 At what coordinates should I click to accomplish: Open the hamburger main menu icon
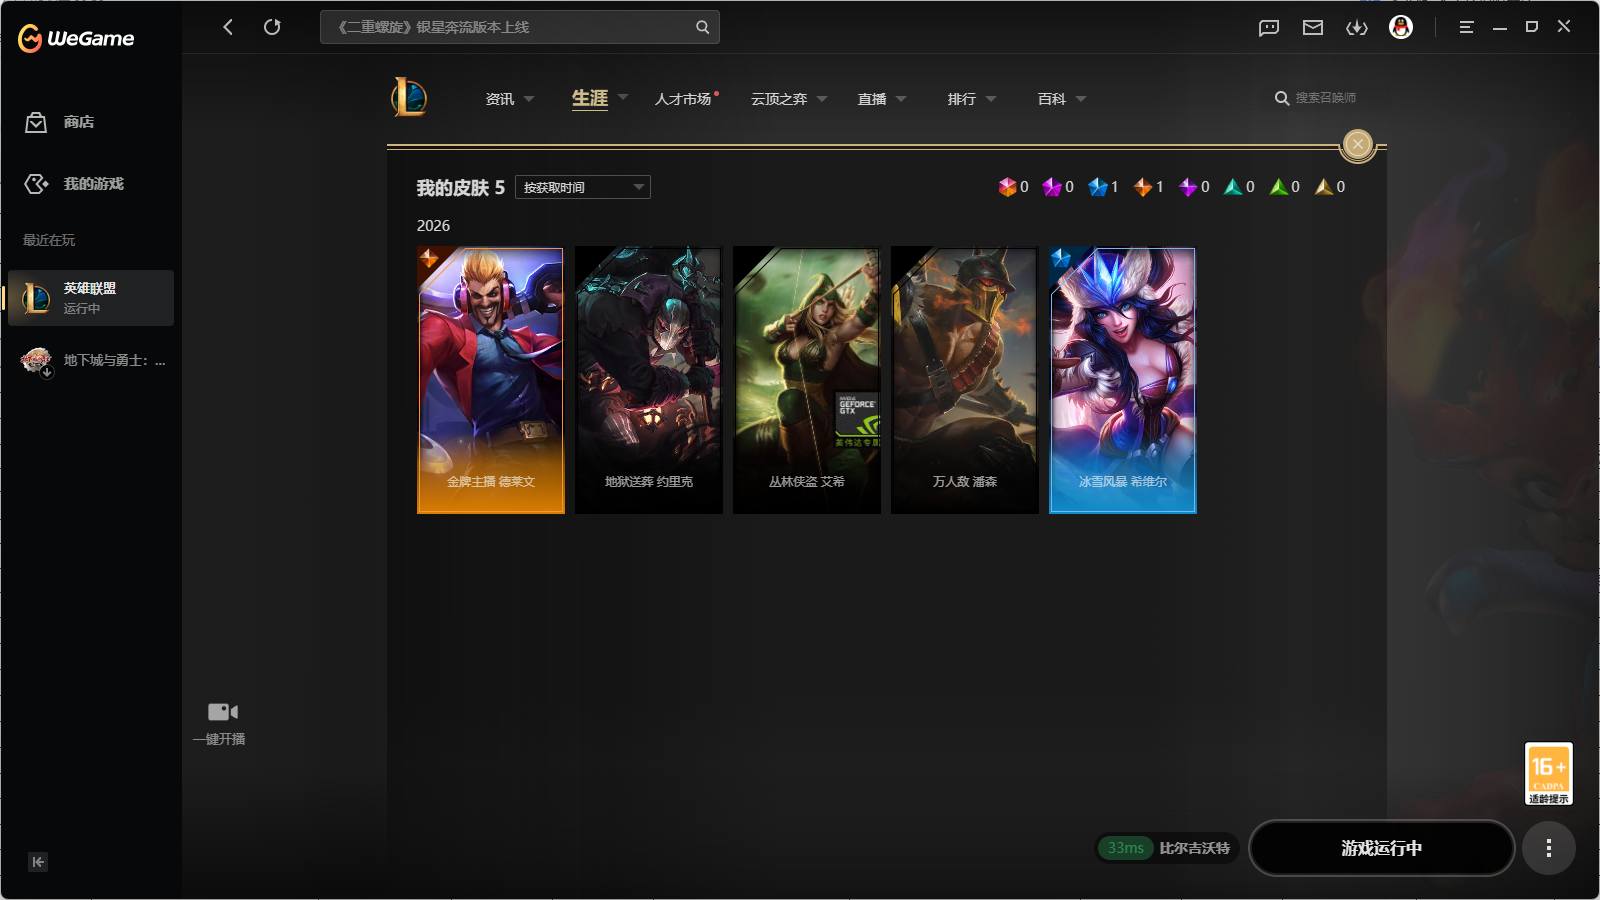[x=1466, y=27]
